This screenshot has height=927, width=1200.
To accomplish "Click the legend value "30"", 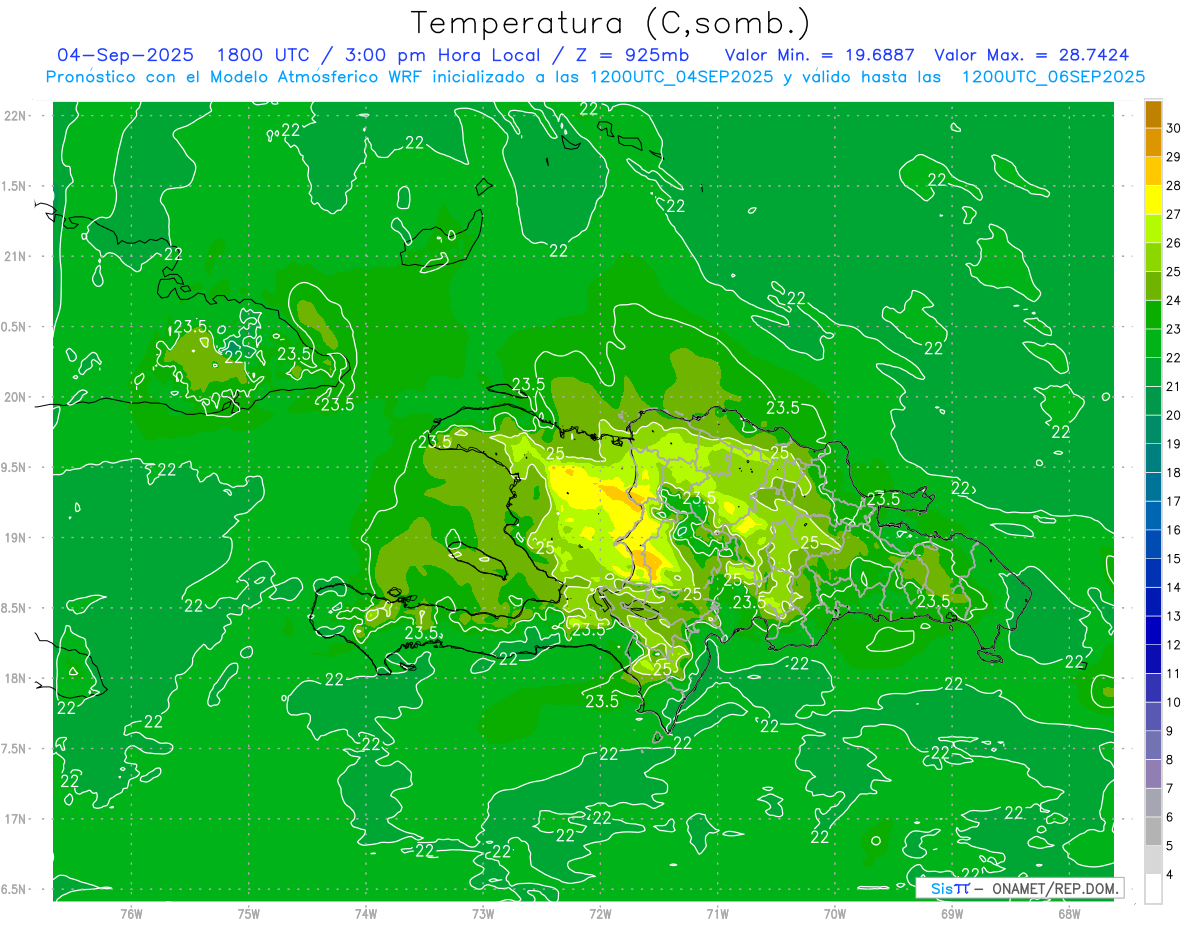I will pyautogui.click(x=1174, y=128).
